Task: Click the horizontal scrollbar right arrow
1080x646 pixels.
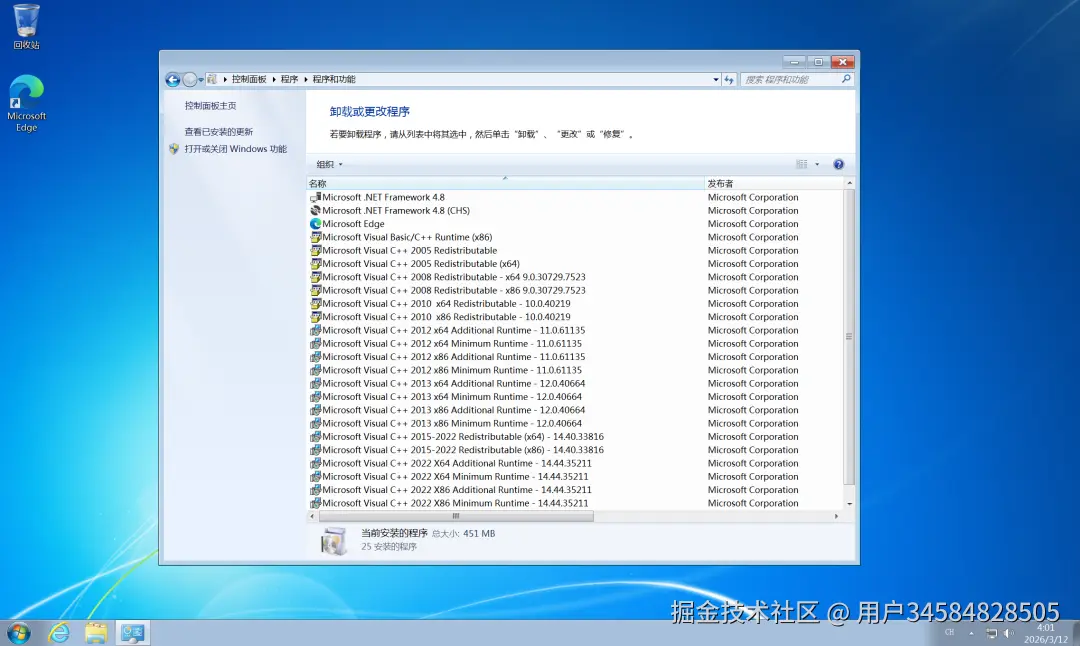Action: click(x=837, y=516)
